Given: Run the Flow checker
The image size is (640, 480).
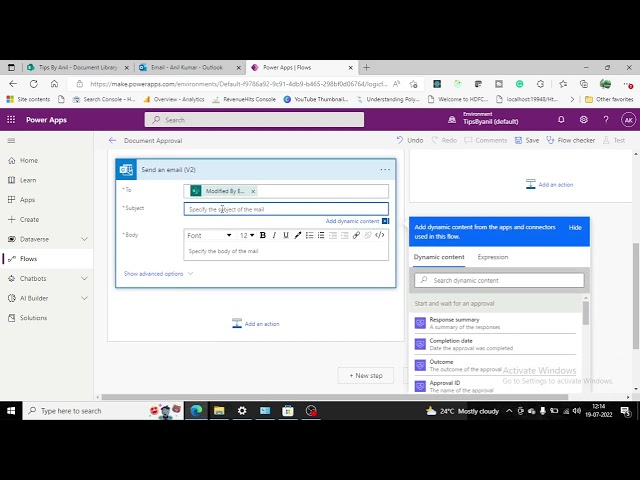Looking at the screenshot, I should click(x=571, y=140).
